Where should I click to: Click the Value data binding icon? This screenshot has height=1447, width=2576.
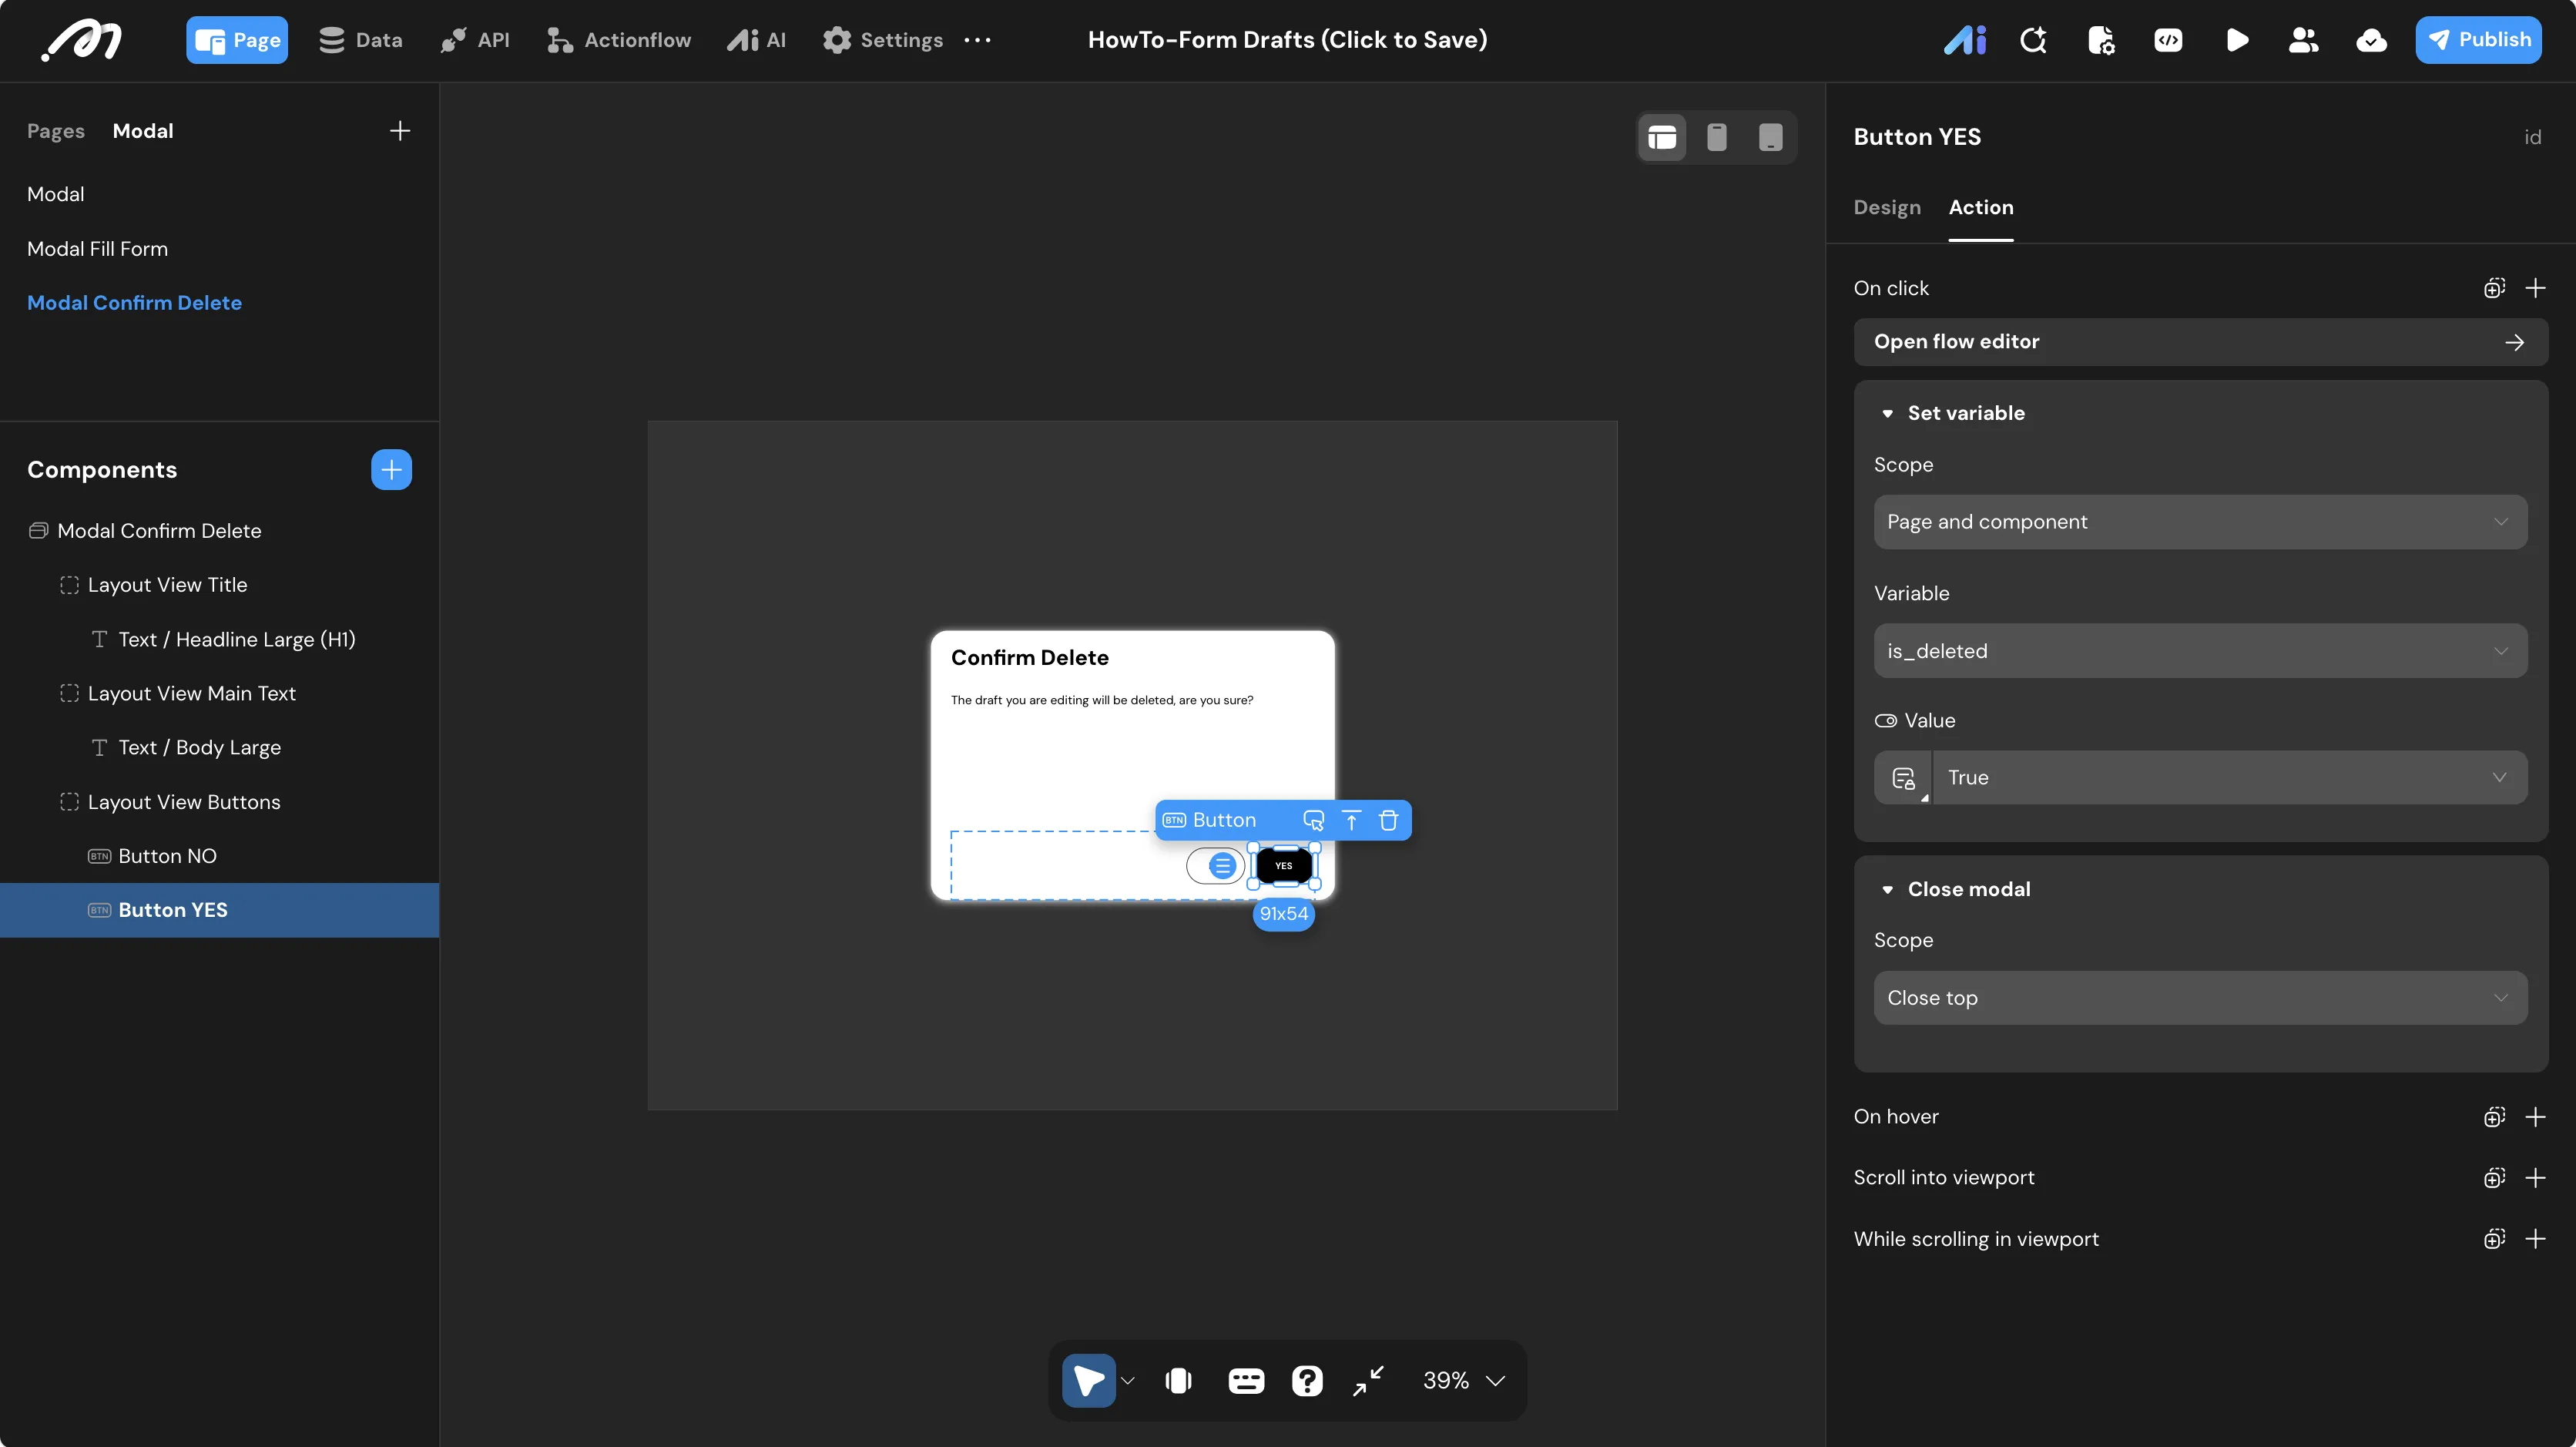coord(1903,778)
